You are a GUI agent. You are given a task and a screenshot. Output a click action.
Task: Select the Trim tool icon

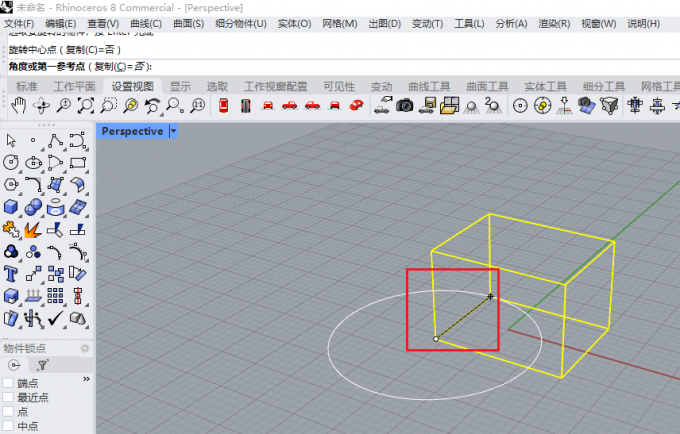point(56,230)
